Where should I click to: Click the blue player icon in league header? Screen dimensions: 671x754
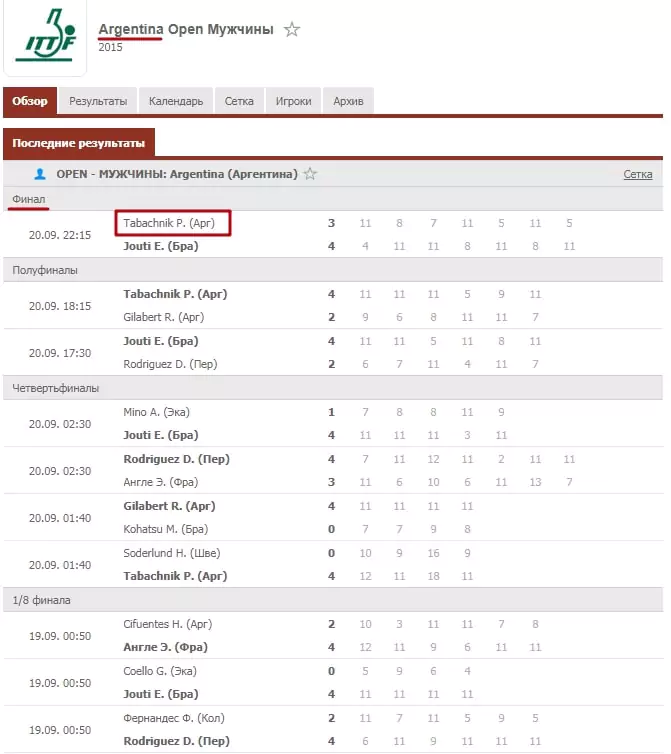40,174
